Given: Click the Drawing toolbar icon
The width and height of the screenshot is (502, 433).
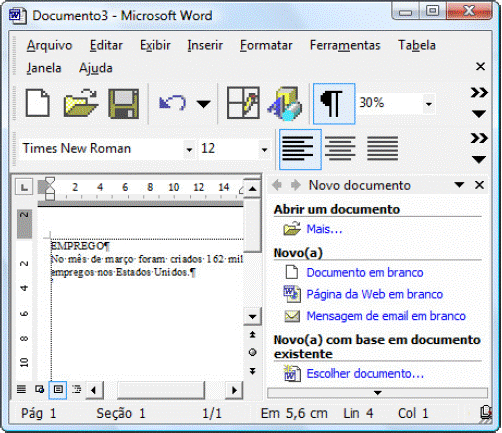Looking at the screenshot, I should (x=284, y=103).
